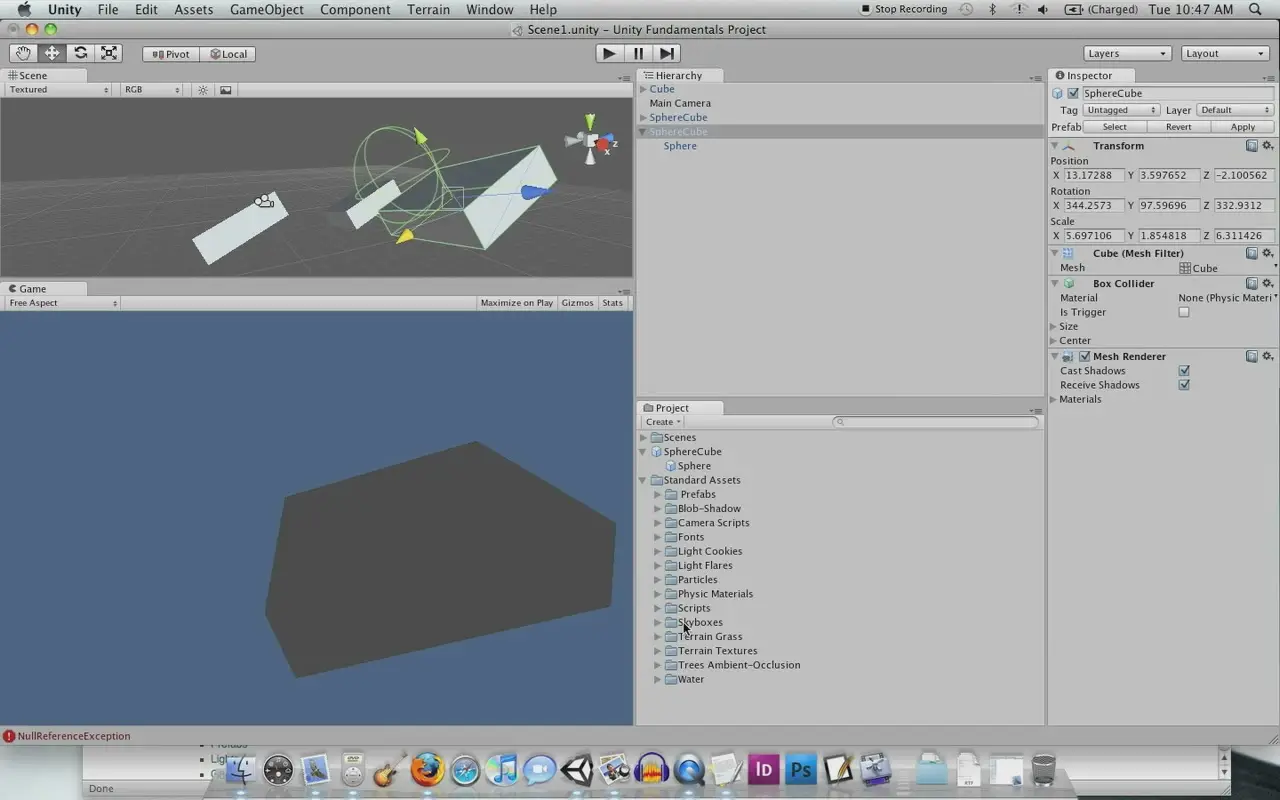Open InDesign from the dock
The width and height of the screenshot is (1280, 800).
764,769
